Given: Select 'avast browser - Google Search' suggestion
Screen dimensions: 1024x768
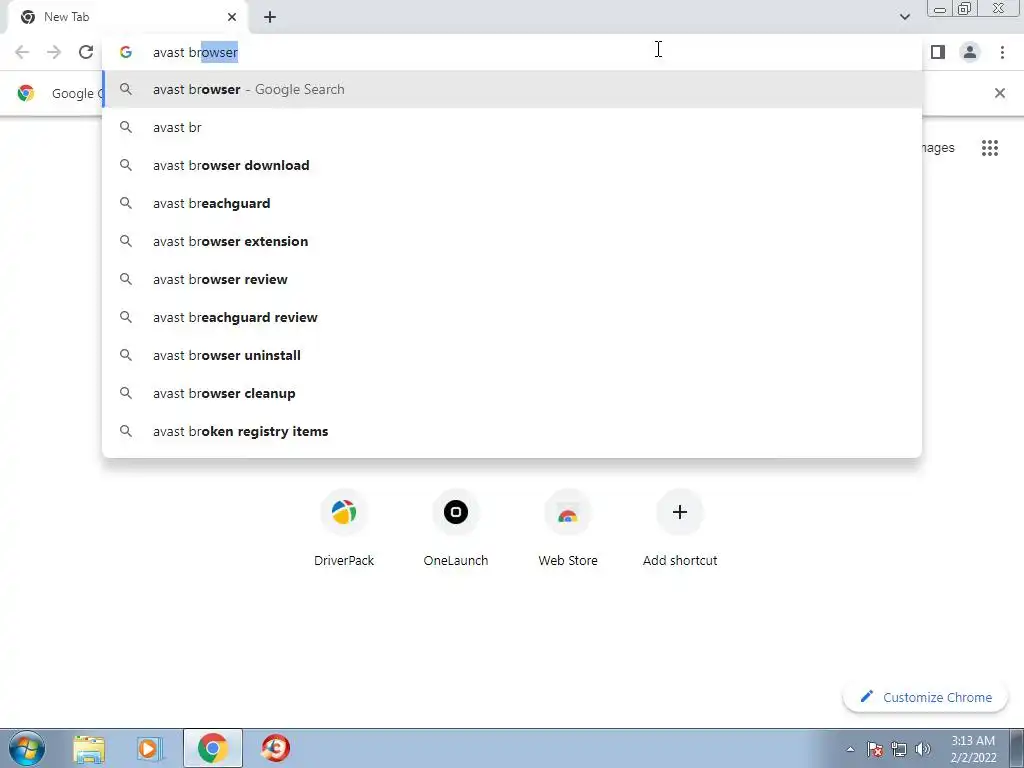Looking at the screenshot, I should (512, 89).
